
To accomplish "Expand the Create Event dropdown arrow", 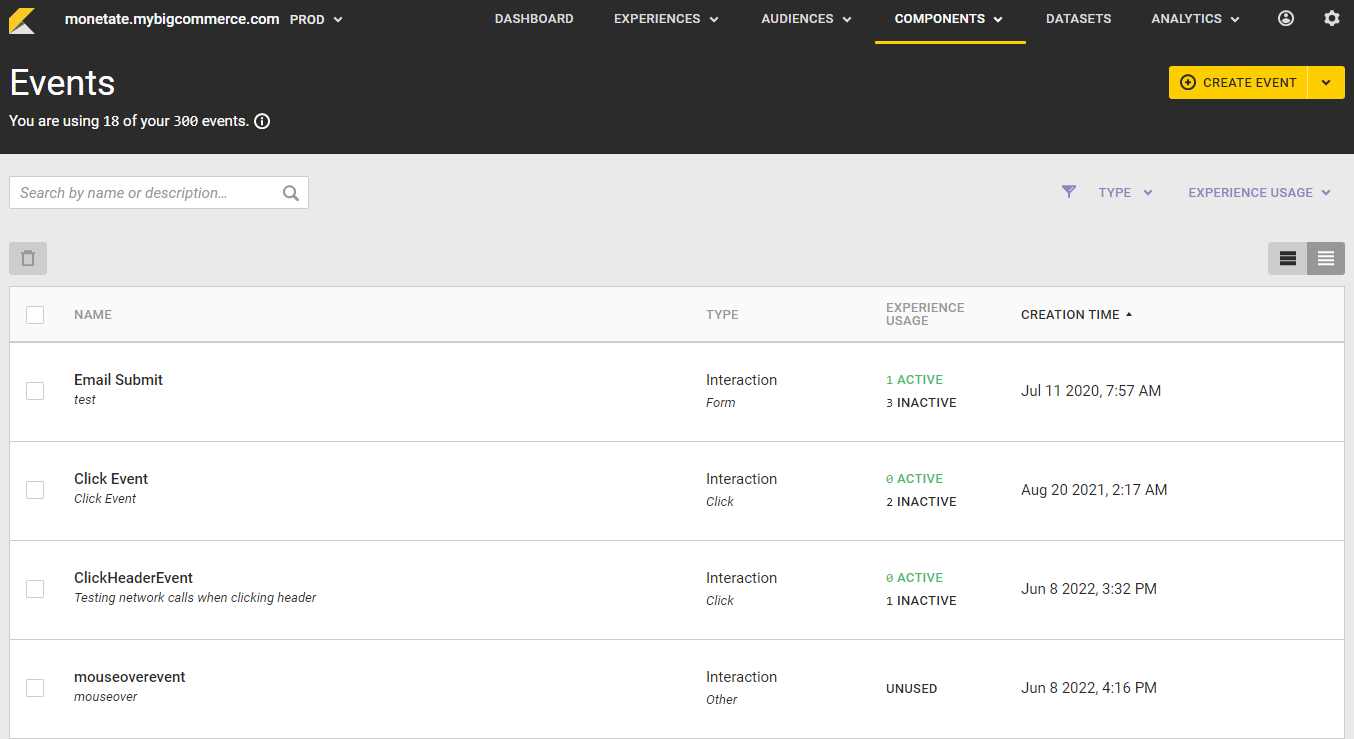I will point(1326,83).
